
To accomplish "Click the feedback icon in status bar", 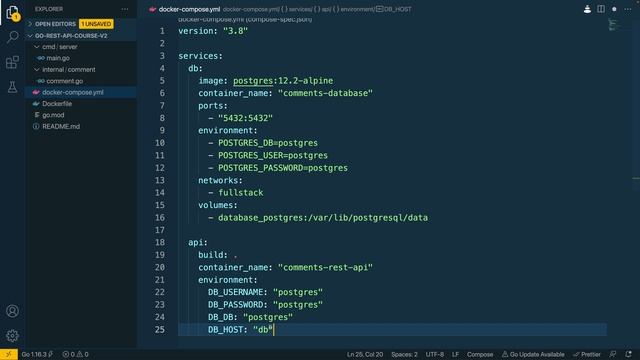I will click(613, 354).
